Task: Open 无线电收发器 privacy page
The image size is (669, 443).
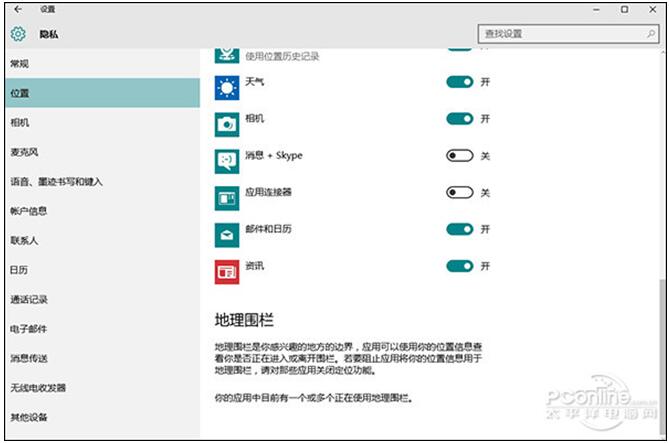Action: [x=37, y=387]
